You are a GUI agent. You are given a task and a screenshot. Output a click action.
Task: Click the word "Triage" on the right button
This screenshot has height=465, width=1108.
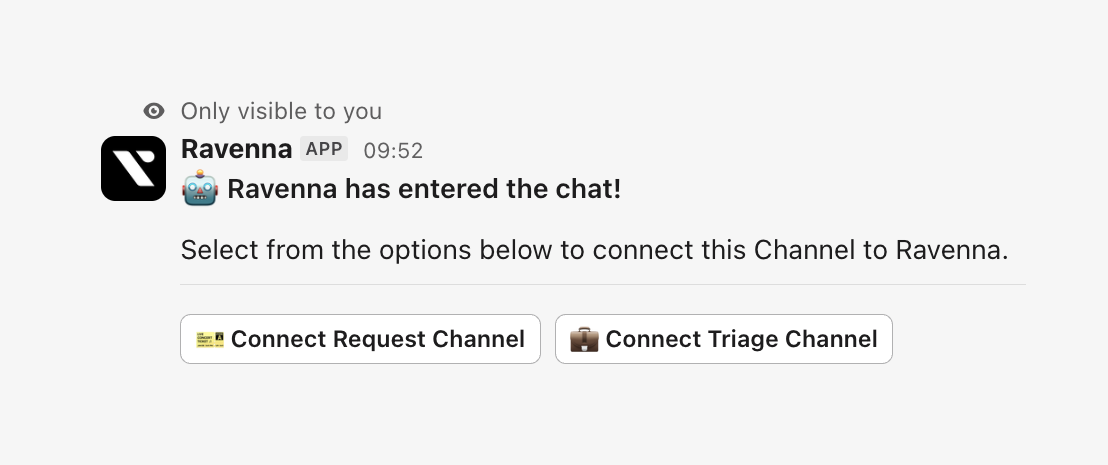[x=743, y=340]
